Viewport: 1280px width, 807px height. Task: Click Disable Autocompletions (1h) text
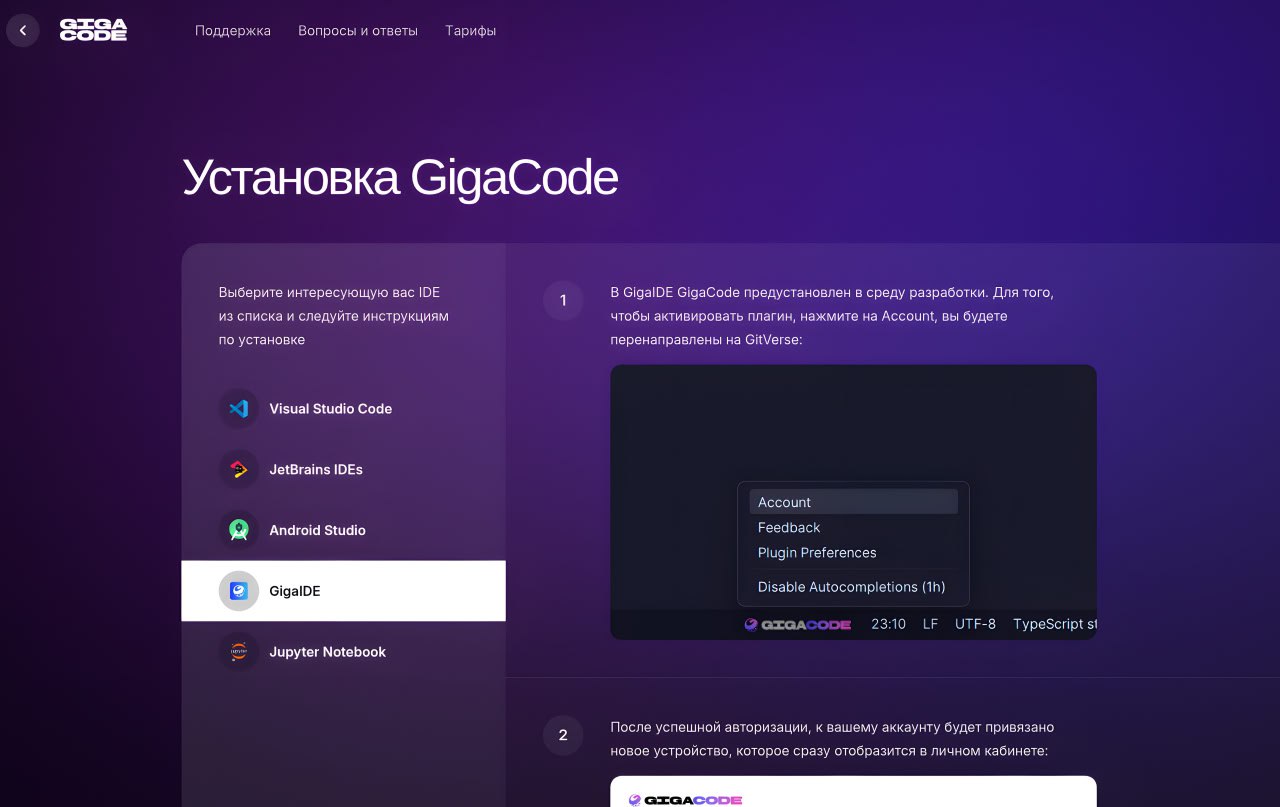pyautogui.click(x=851, y=587)
